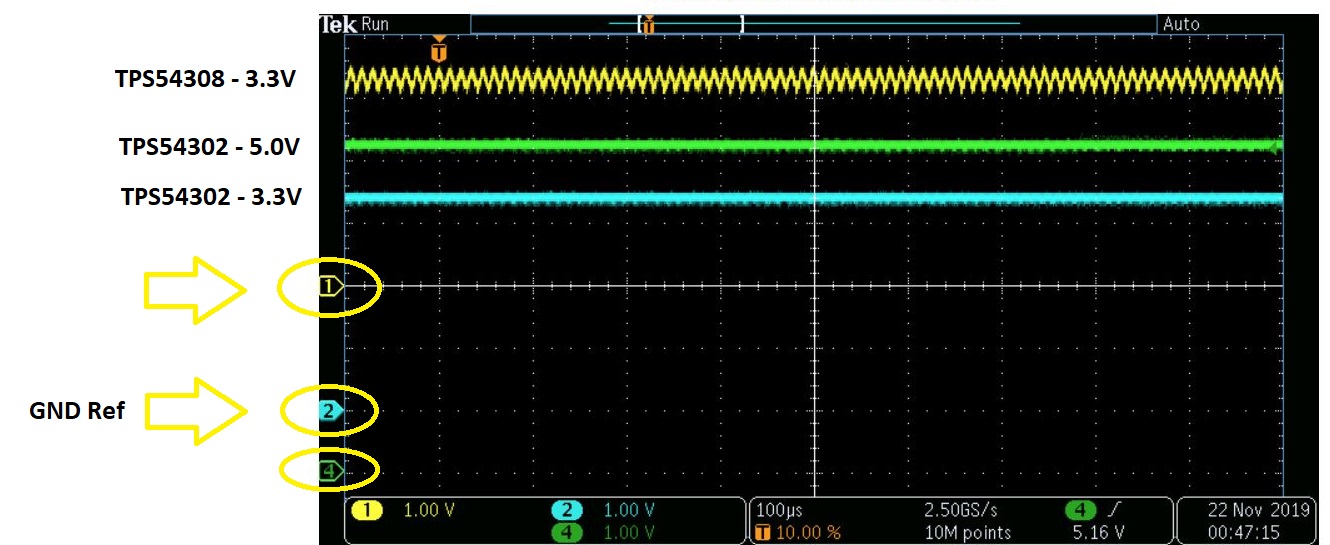Click the 00:47:15 time readout
1330x545 pixels.
(x=1244, y=532)
